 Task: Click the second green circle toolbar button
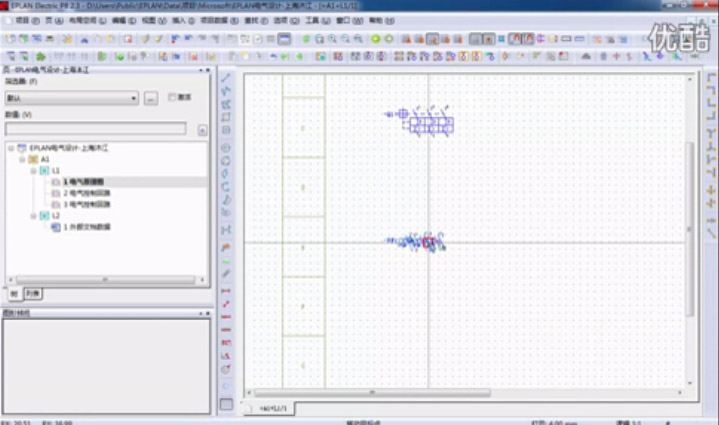[x=389, y=39]
